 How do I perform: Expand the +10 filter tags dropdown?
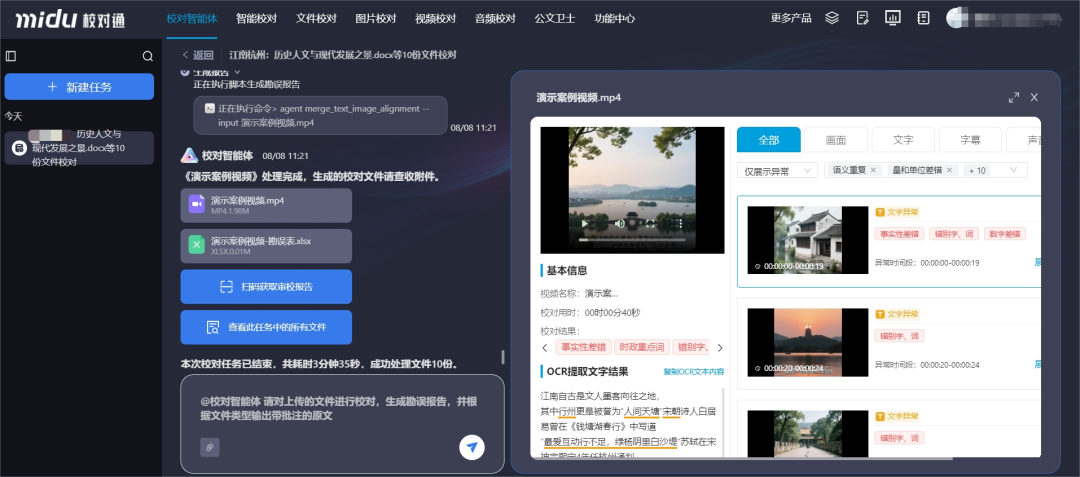996,170
